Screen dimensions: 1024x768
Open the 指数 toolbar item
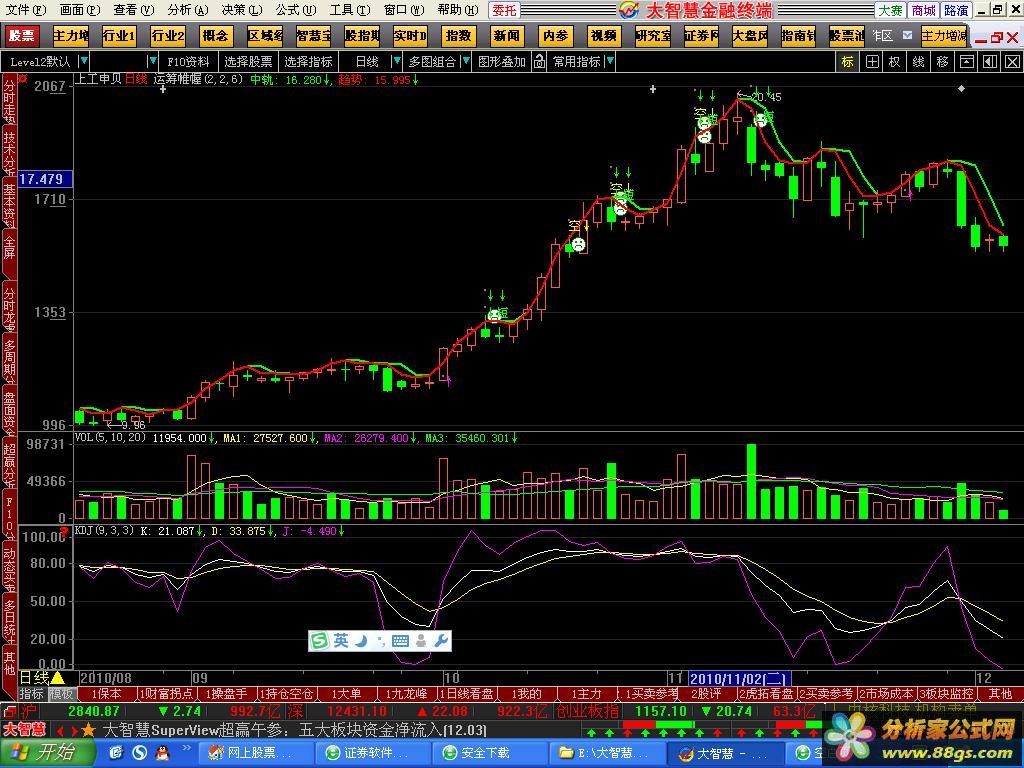[458, 36]
